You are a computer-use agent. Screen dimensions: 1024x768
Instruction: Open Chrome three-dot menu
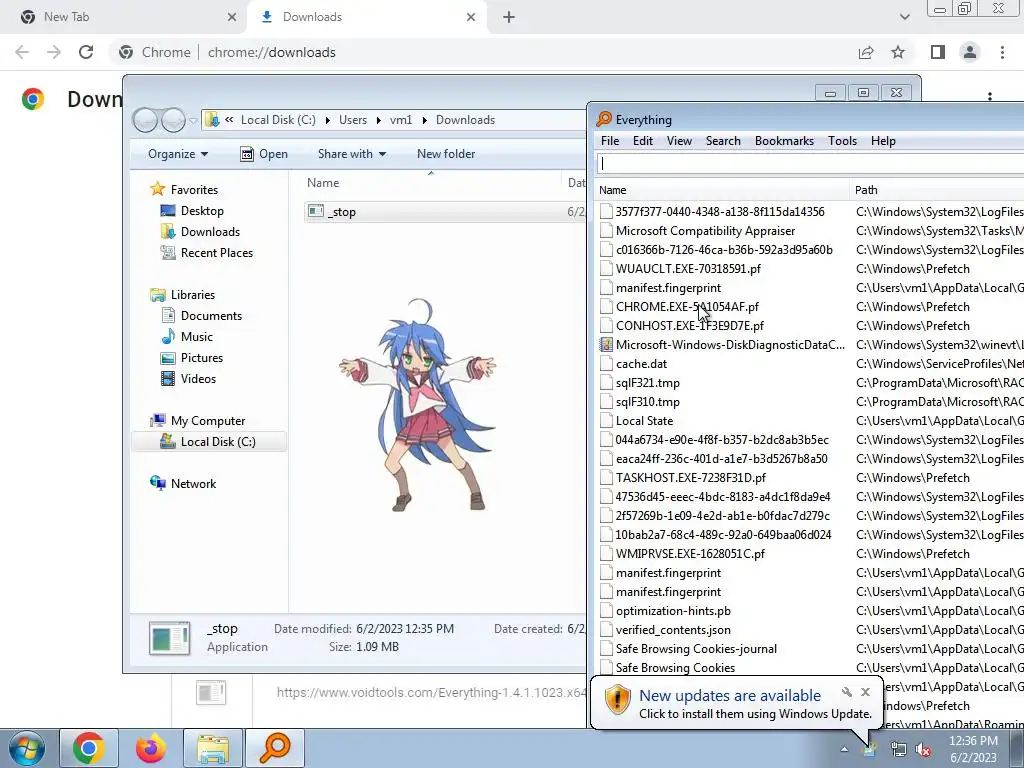coord(1002,52)
